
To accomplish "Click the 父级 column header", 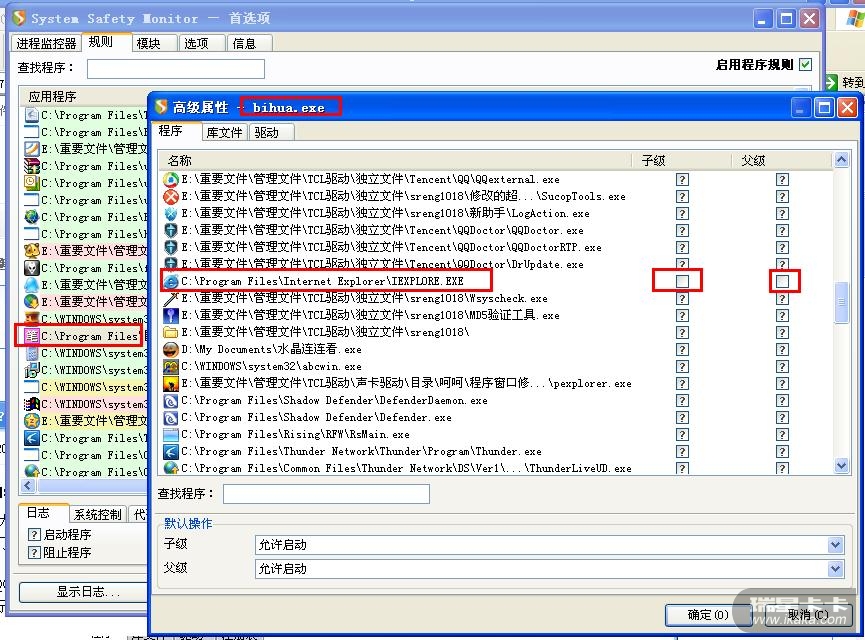I will point(782,161).
